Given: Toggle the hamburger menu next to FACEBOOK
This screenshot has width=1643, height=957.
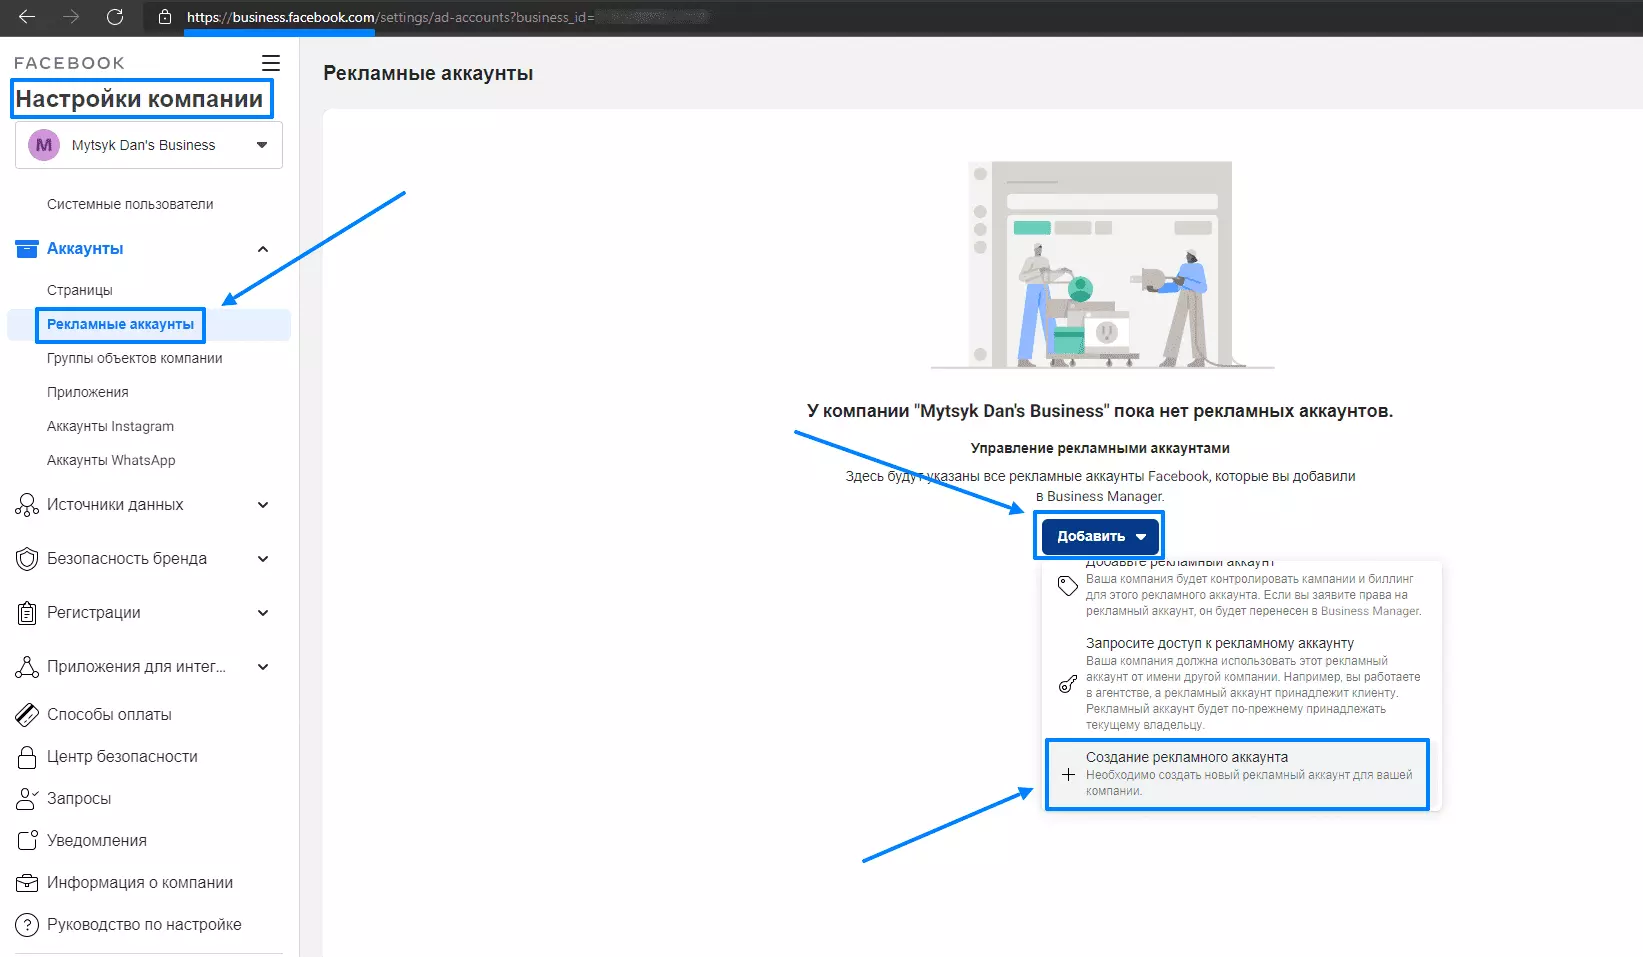Looking at the screenshot, I should 270,63.
